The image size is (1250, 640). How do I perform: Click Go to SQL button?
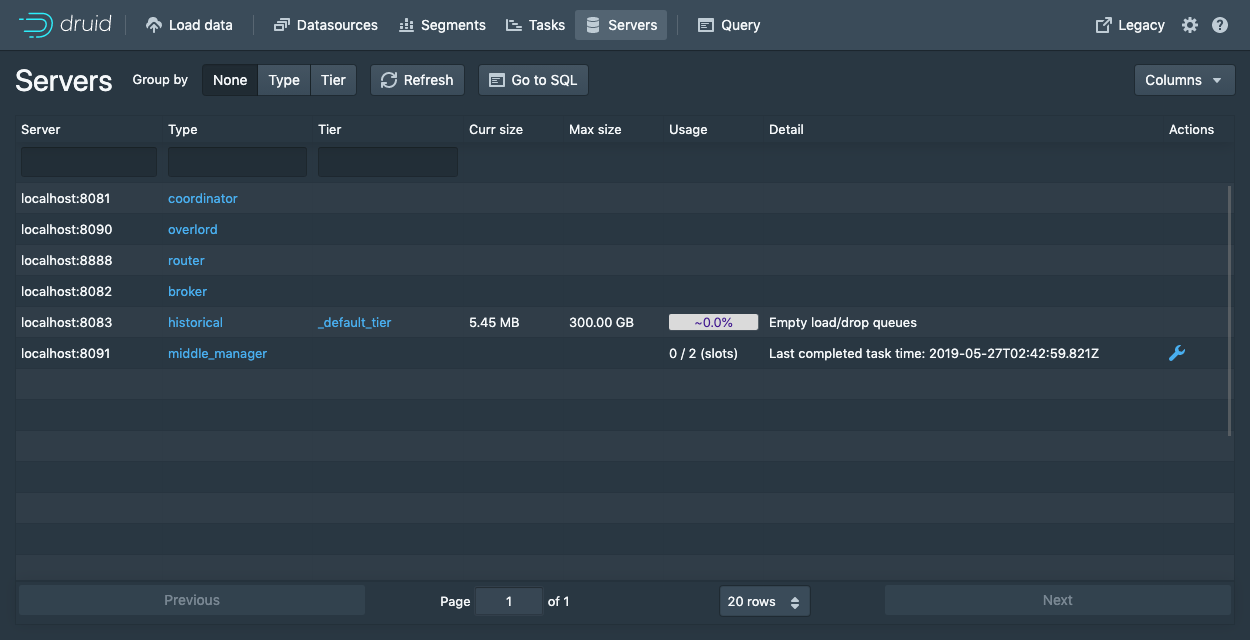533,80
